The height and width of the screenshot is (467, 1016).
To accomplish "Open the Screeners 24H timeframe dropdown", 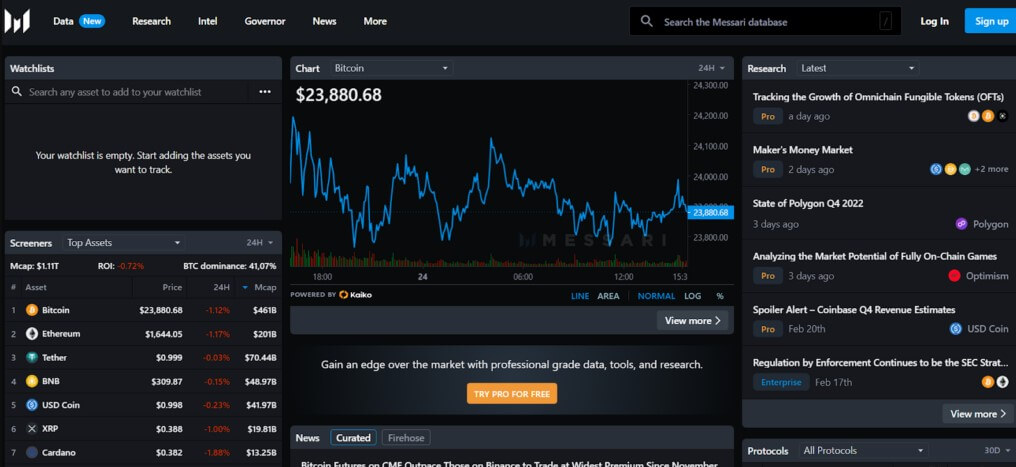I will tap(260, 243).
